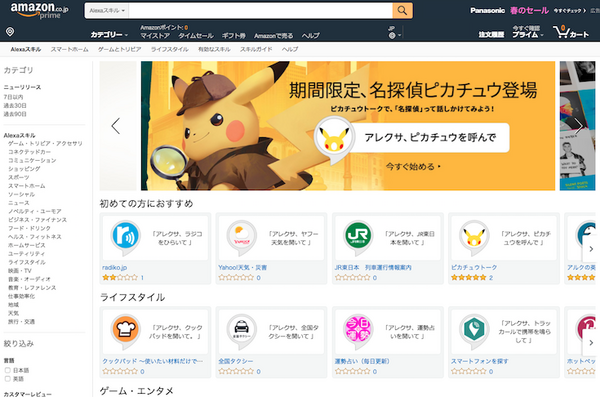This screenshot has width=600, height=397.
Task: Open the 運勢占い pink skill icon
Action: click(x=357, y=331)
